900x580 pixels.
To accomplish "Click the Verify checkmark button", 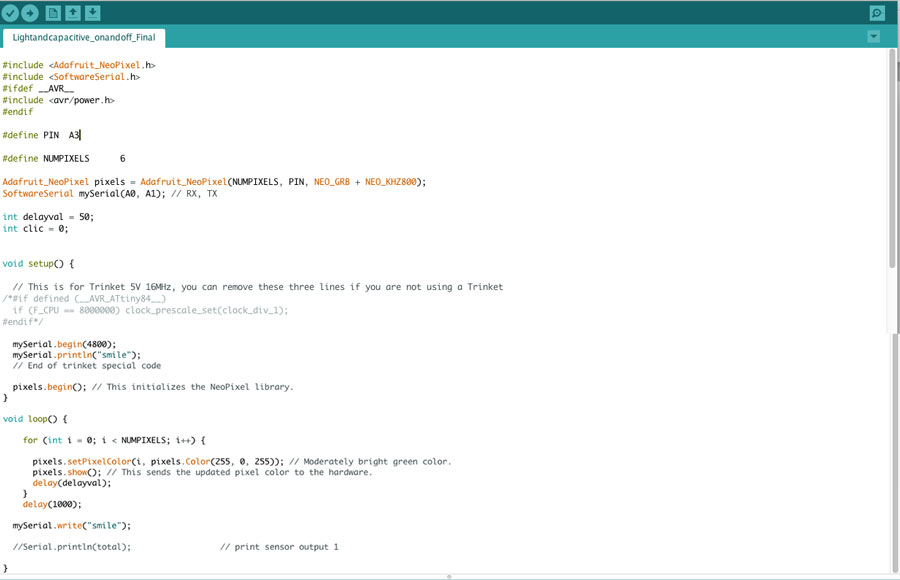I will pyautogui.click(x=11, y=13).
